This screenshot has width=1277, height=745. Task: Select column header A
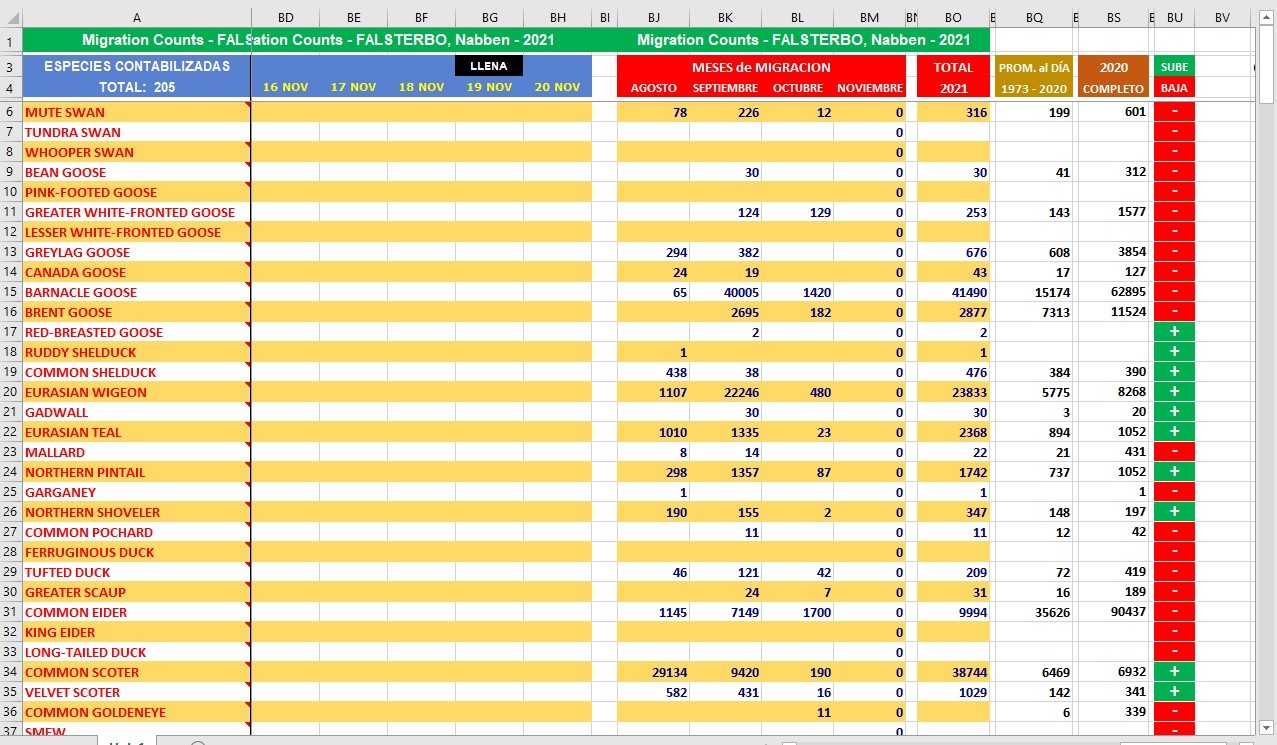136,18
